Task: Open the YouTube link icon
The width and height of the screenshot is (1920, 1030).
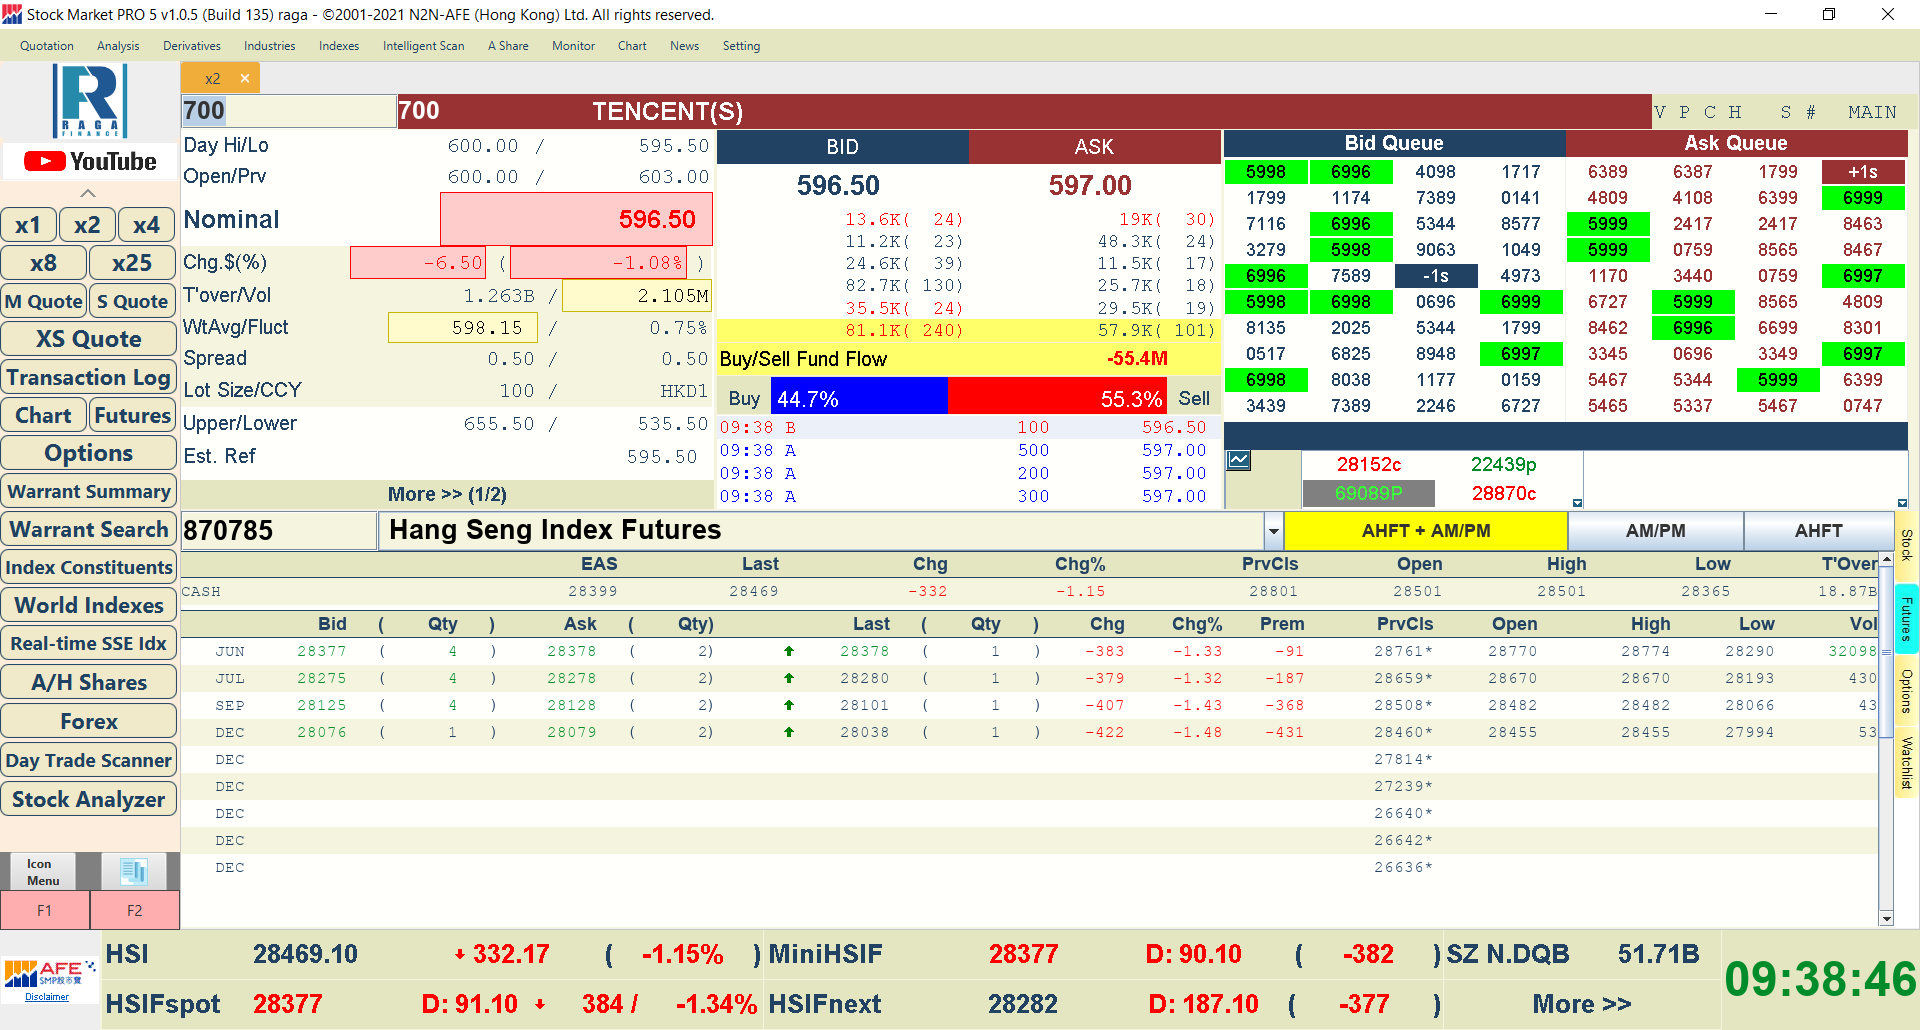Action: (90, 161)
